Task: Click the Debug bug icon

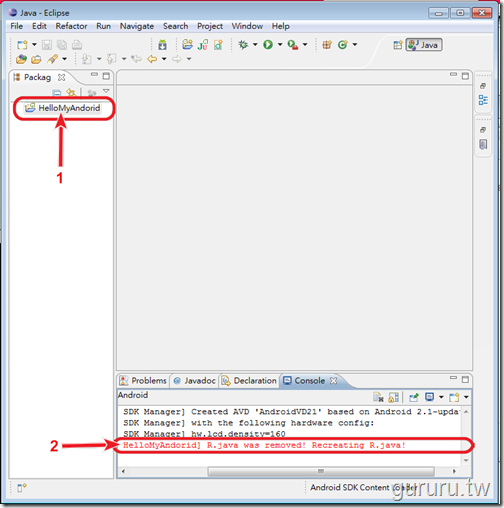Action: click(243, 45)
